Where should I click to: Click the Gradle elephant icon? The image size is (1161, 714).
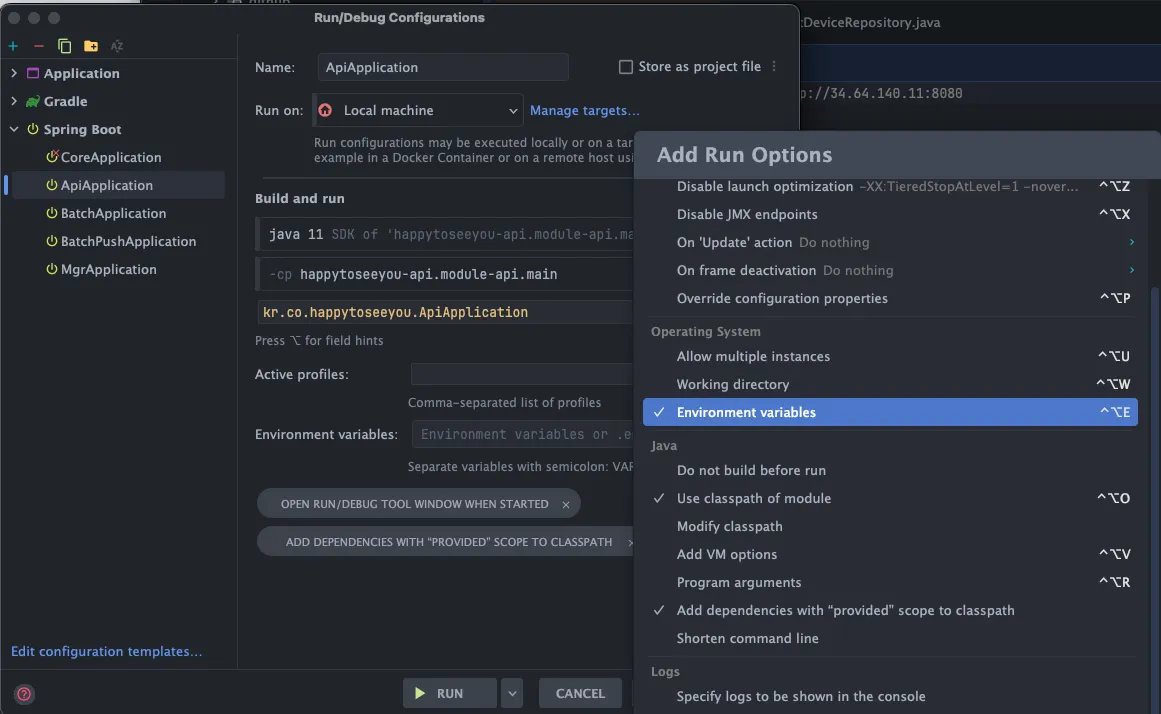33,101
